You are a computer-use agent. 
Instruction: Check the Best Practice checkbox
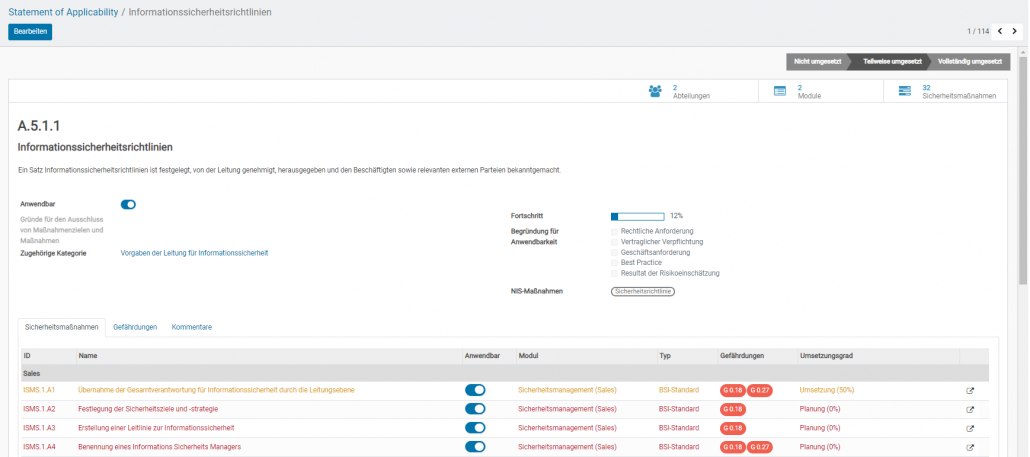(615, 262)
